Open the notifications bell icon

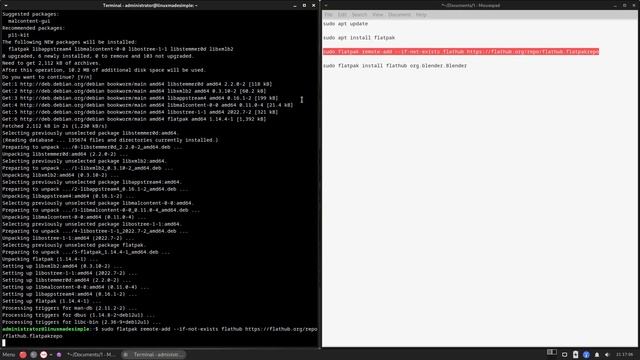pos(597,355)
